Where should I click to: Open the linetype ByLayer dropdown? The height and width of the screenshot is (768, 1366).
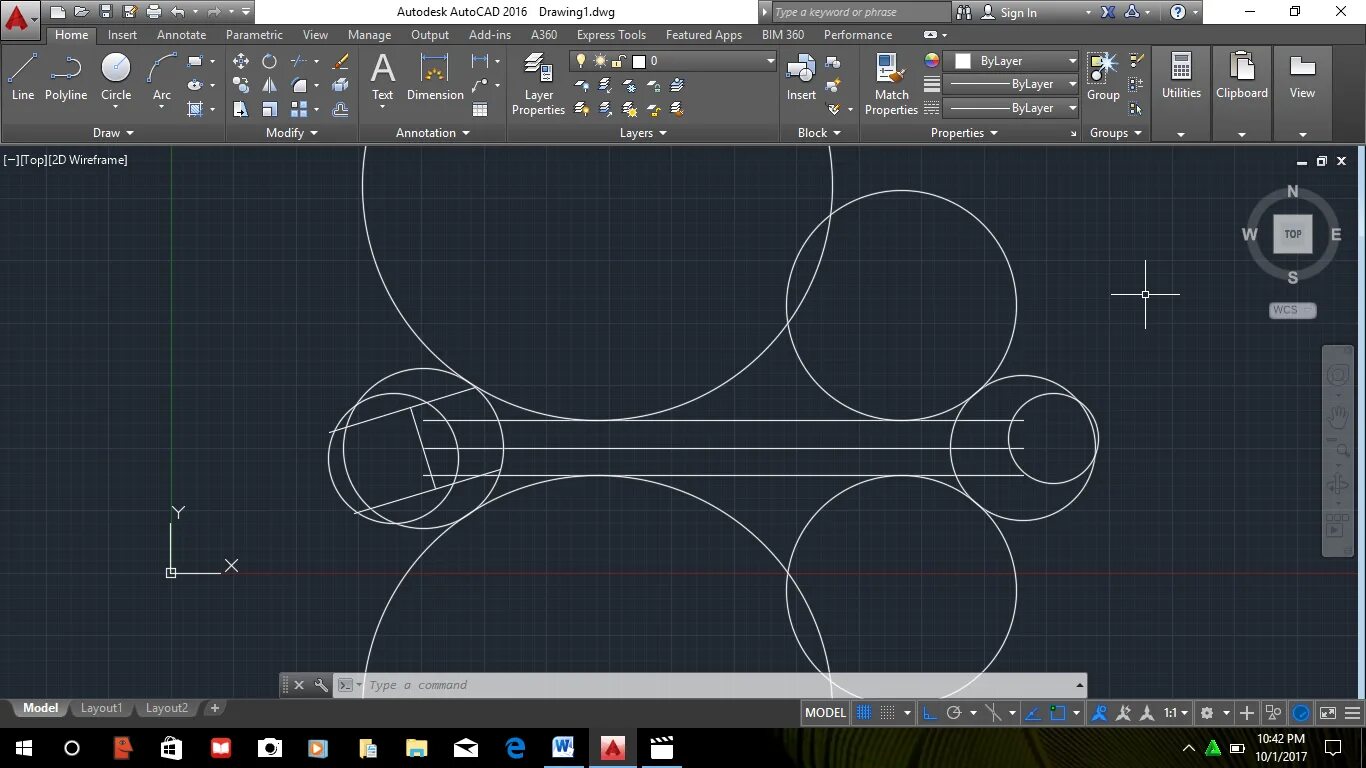(1012, 108)
